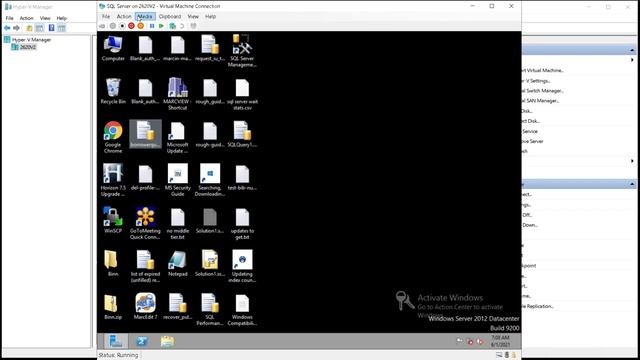Open Virtual SAN Manager in Actions pane
The image size is (640, 360).
[x=541, y=100]
